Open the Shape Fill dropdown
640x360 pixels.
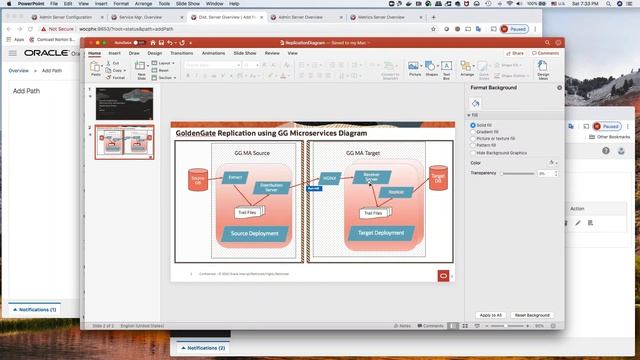point(508,65)
